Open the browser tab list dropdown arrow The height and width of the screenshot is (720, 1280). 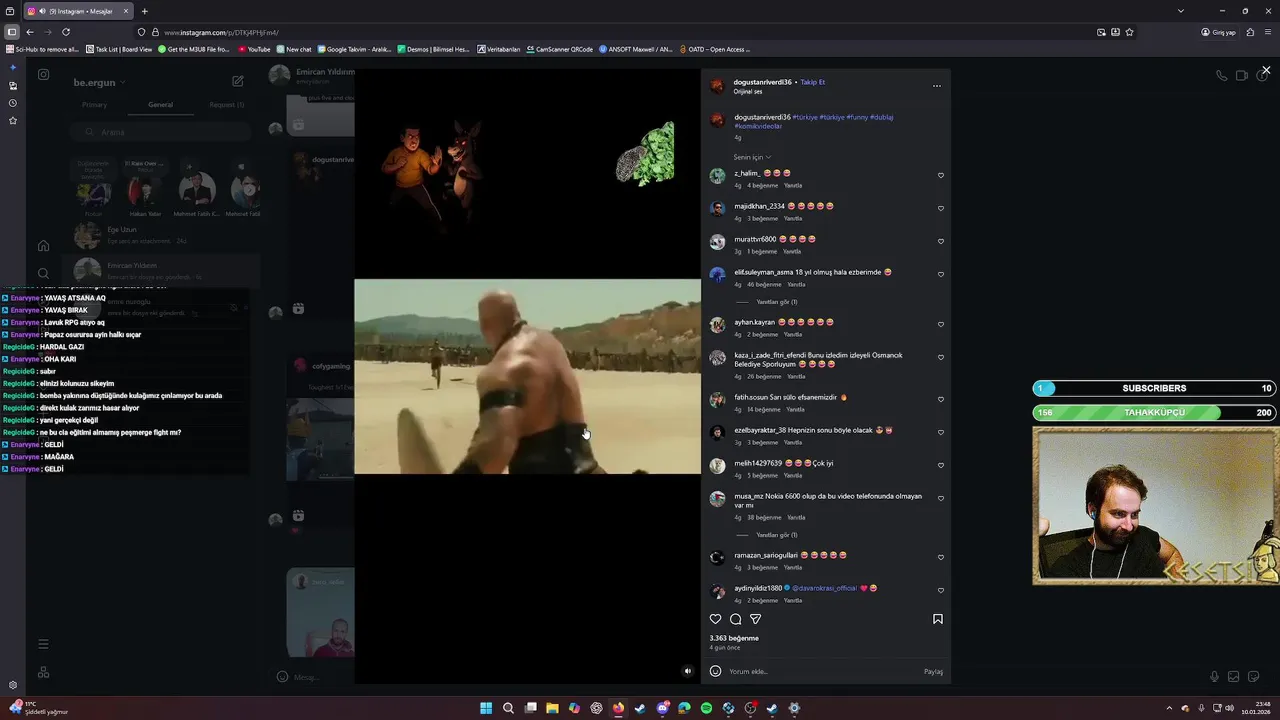(x=1180, y=11)
